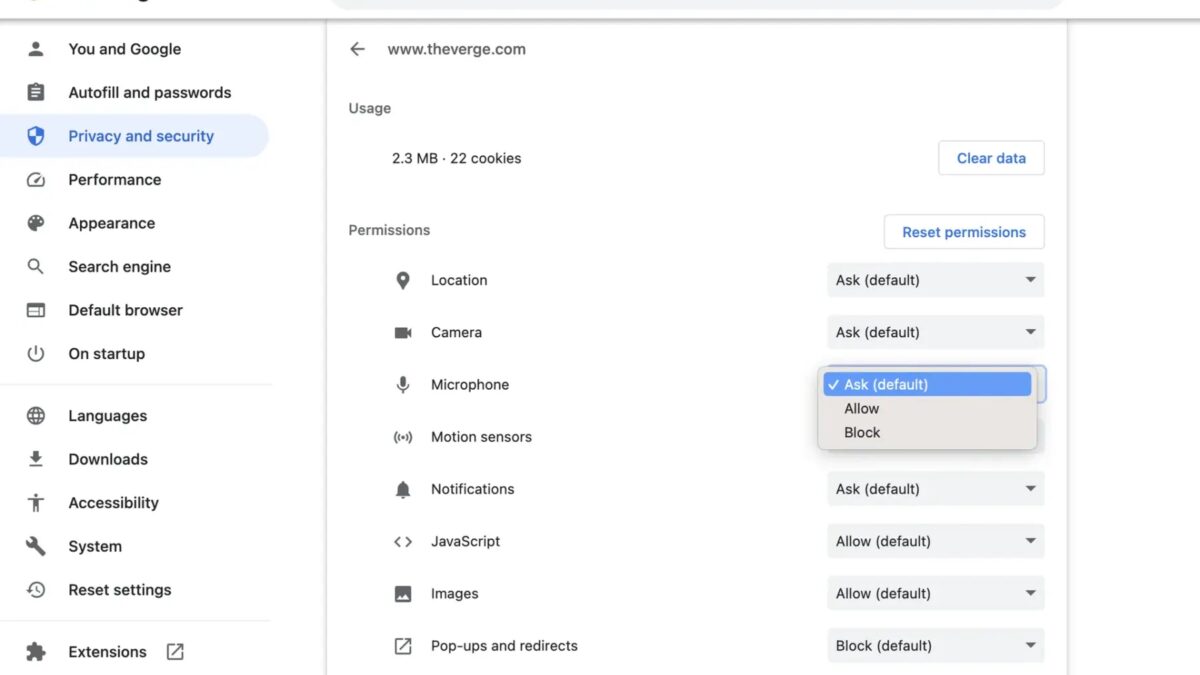Go to the Downloads settings section
This screenshot has width=1200, height=675.
point(108,459)
